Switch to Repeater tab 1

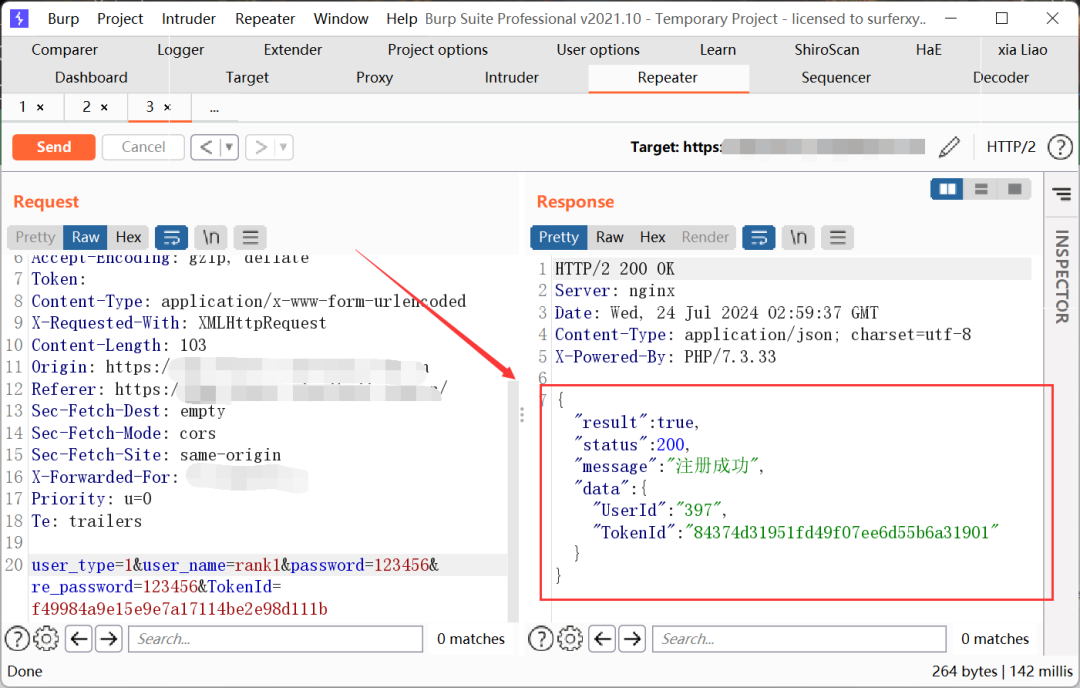click(x=23, y=107)
